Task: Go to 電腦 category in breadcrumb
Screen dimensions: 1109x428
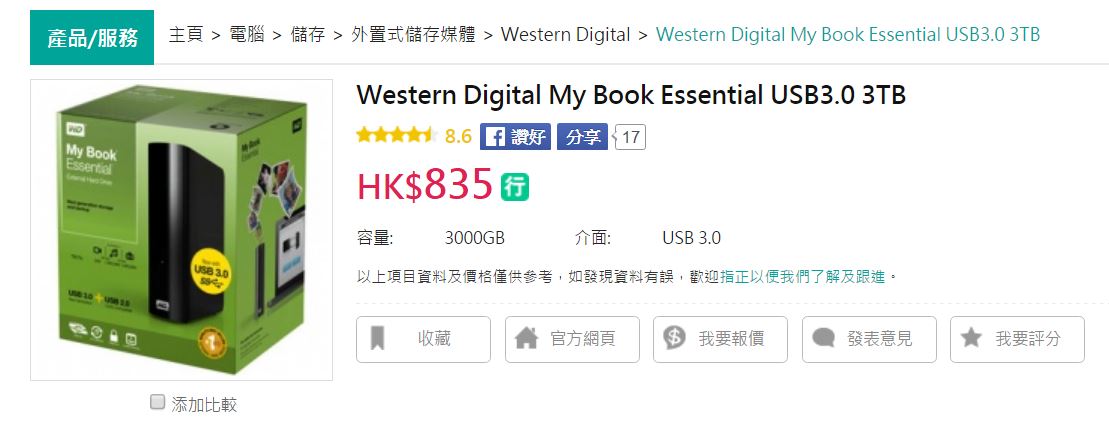Action: tap(247, 35)
